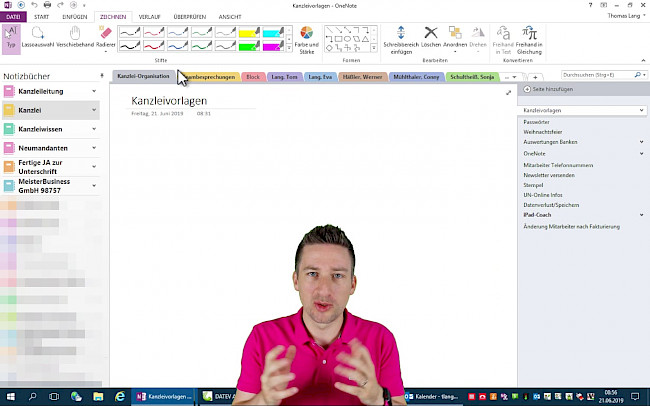Click the Löschen icon in ribbon
This screenshot has height=406, width=650.
pyautogui.click(x=432, y=40)
